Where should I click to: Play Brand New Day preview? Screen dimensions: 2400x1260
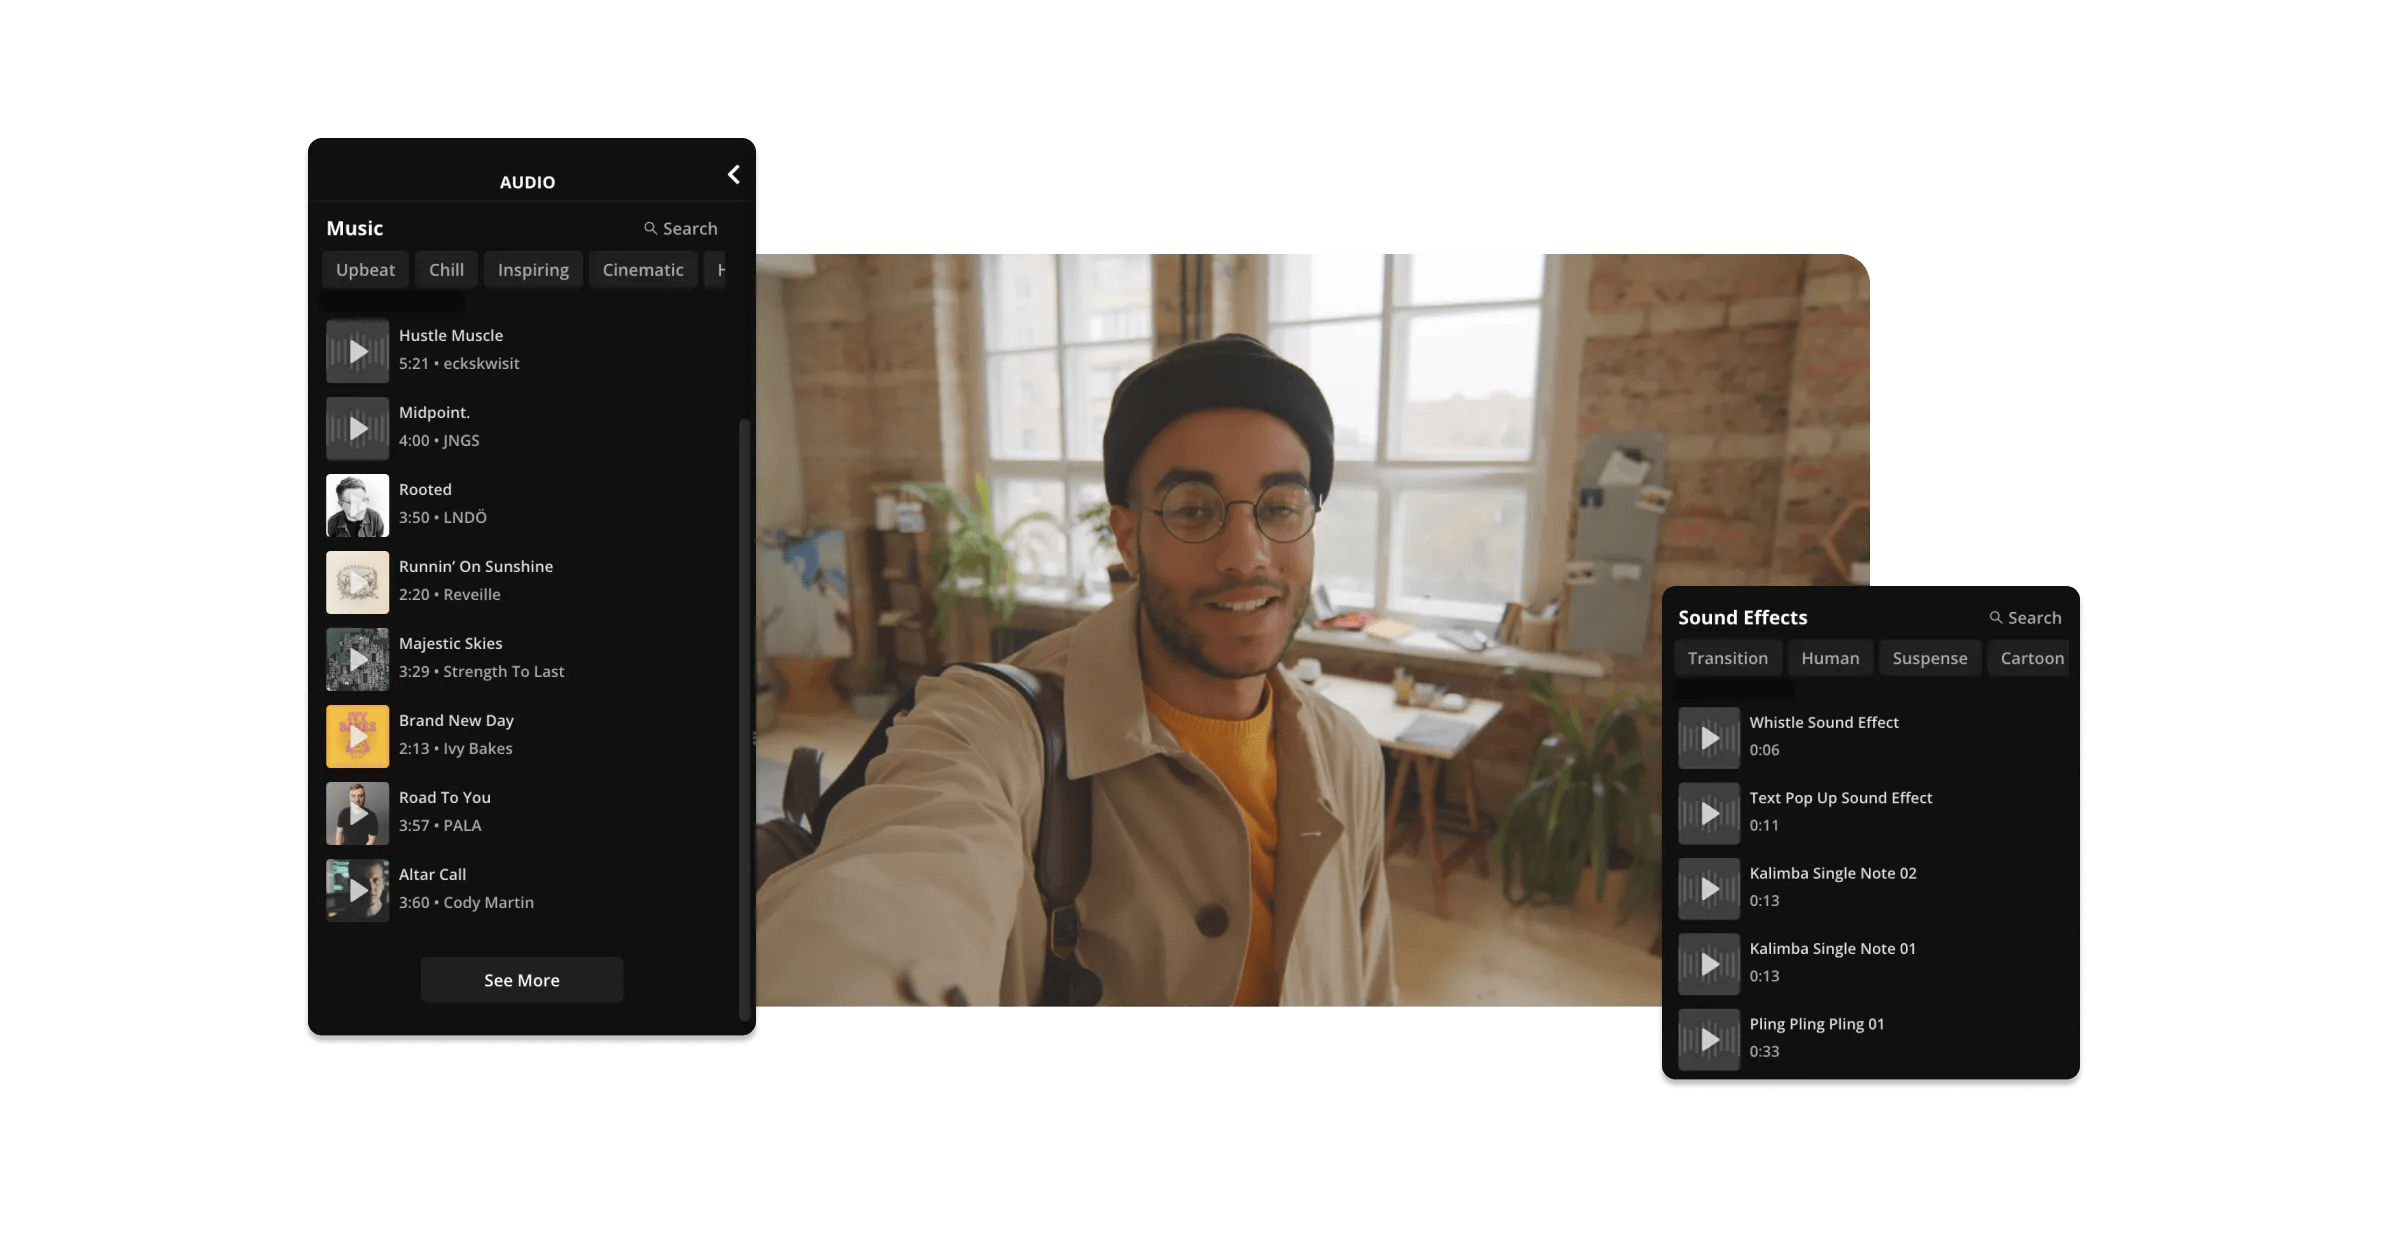click(357, 736)
